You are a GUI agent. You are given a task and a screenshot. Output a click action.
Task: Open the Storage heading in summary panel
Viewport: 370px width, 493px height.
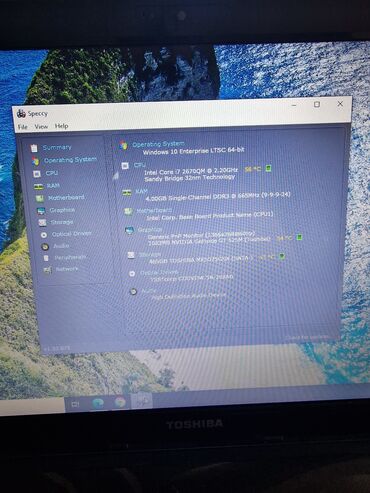(150, 254)
